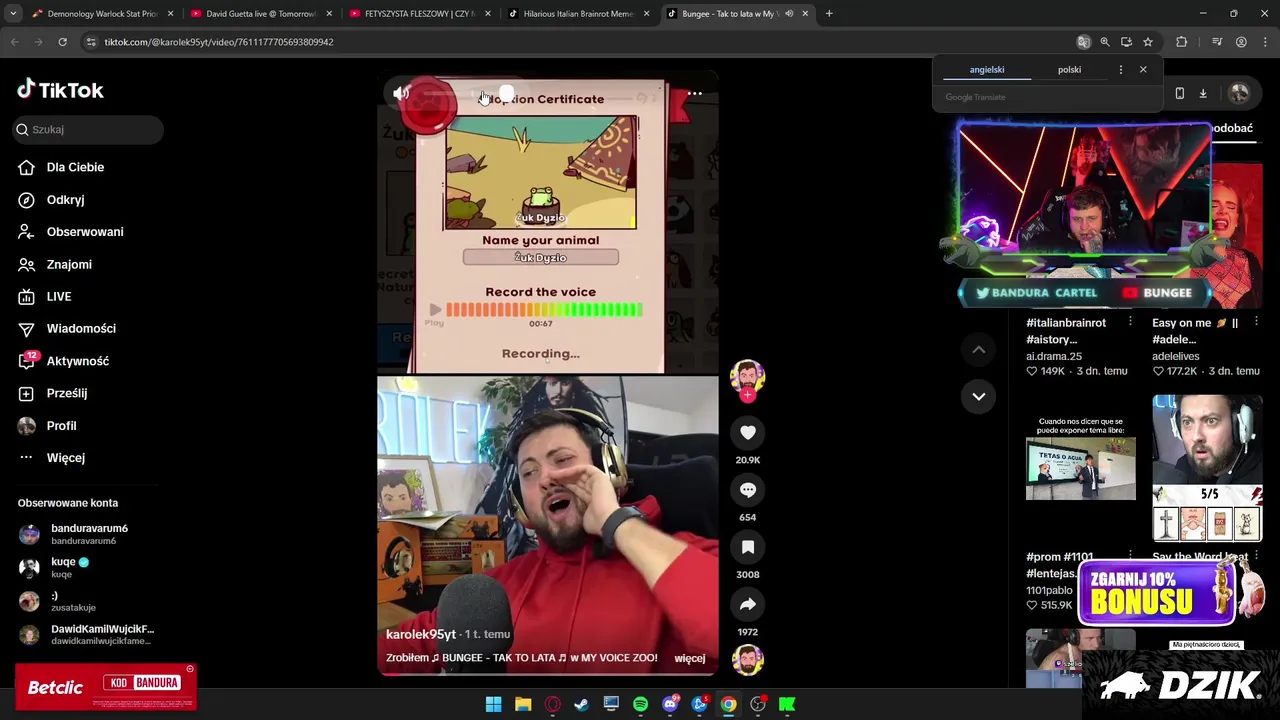Image resolution: width=1280 pixels, height=720 pixels.
Task: Open the comments with the speech bubble icon
Action: pyautogui.click(x=748, y=490)
